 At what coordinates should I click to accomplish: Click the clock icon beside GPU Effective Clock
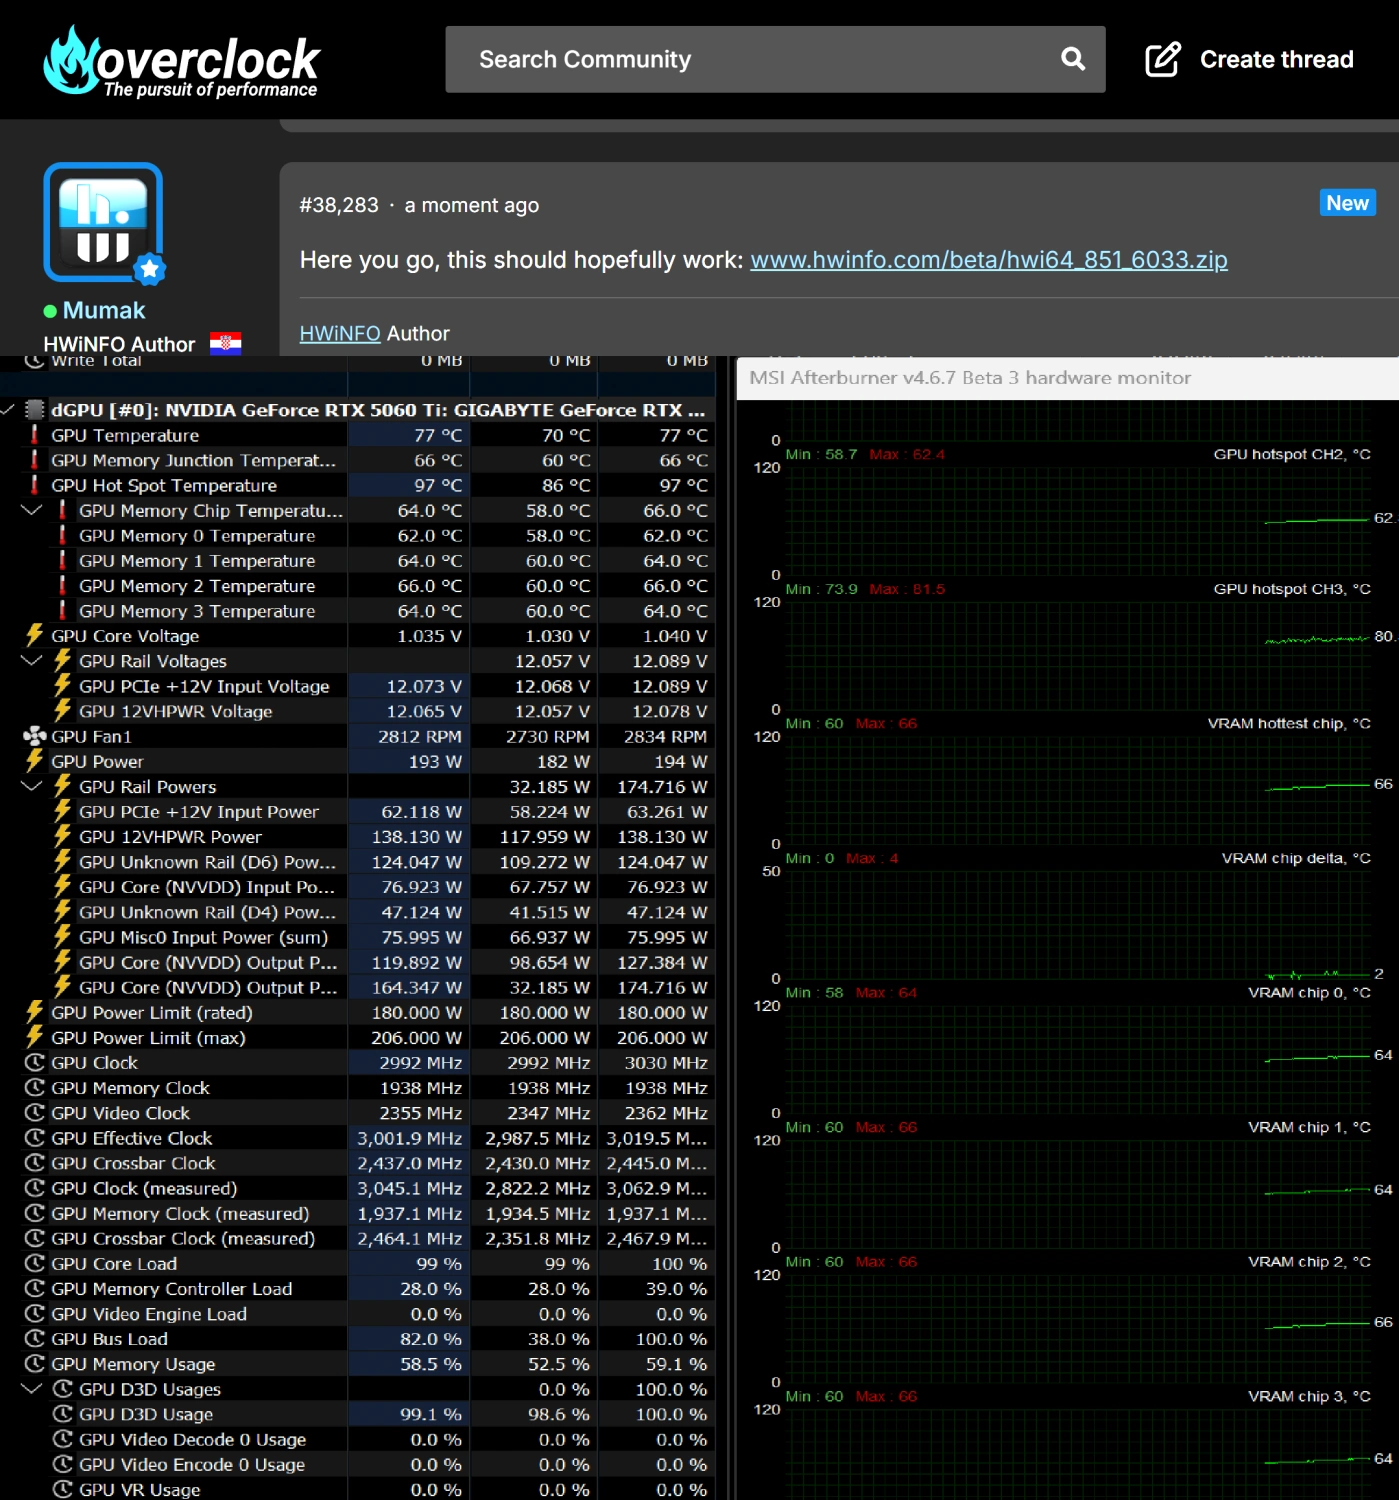click(x=35, y=1138)
